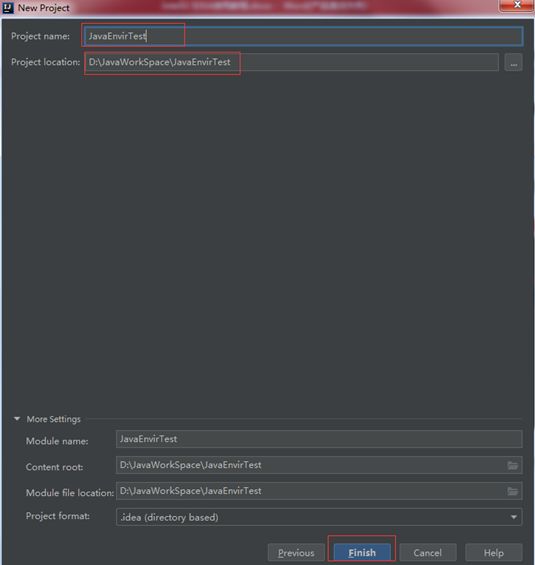Click the New Project title bar text
This screenshot has height=565, width=535.
pos(44,8)
